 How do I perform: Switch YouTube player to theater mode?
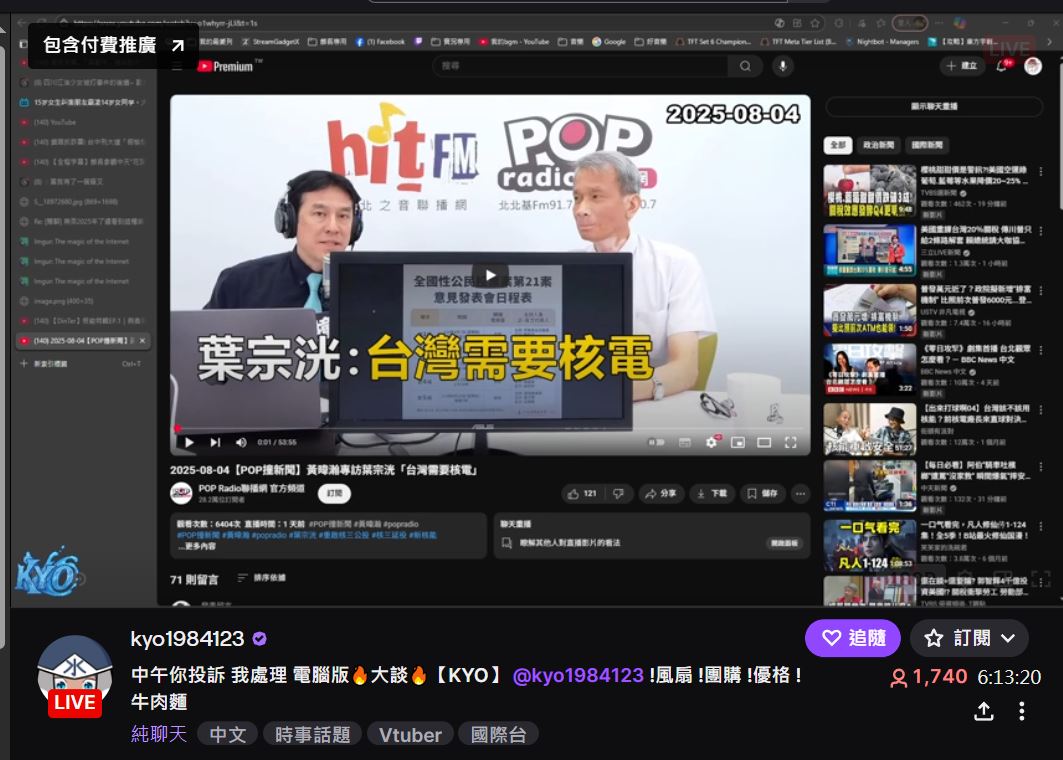coord(764,443)
